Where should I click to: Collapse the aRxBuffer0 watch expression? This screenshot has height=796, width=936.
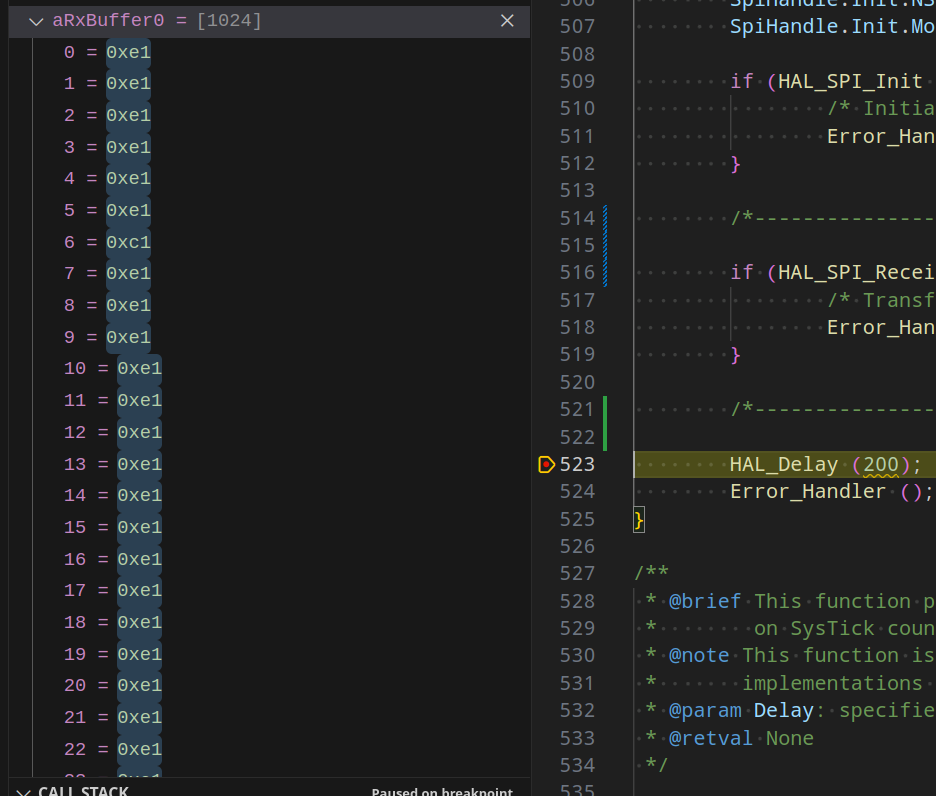[37, 21]
